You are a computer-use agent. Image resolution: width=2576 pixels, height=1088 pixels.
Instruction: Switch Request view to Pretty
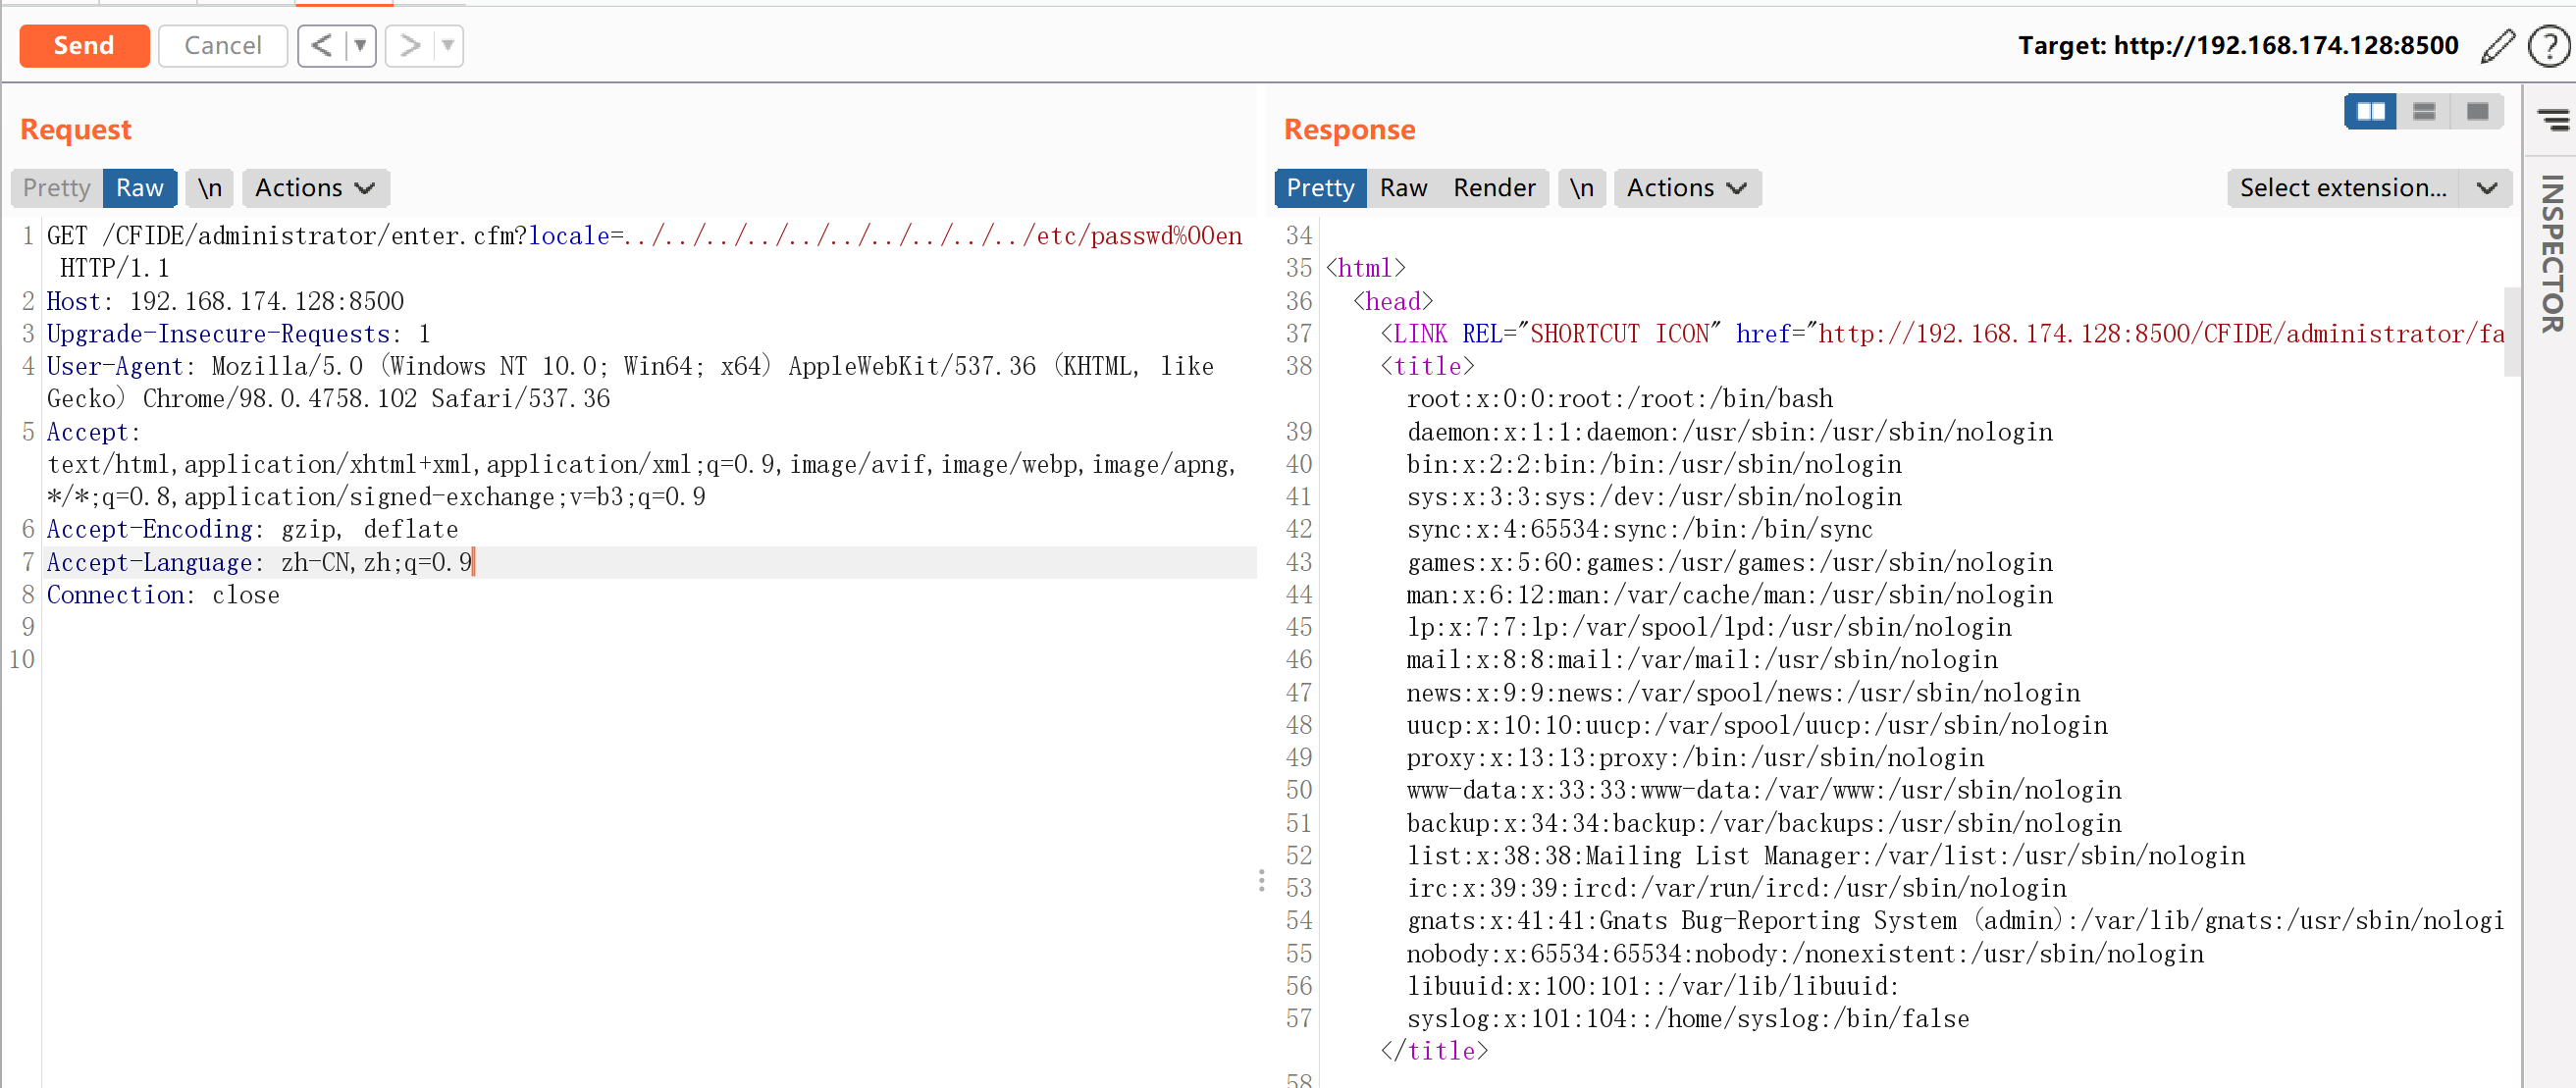(57, 188)
